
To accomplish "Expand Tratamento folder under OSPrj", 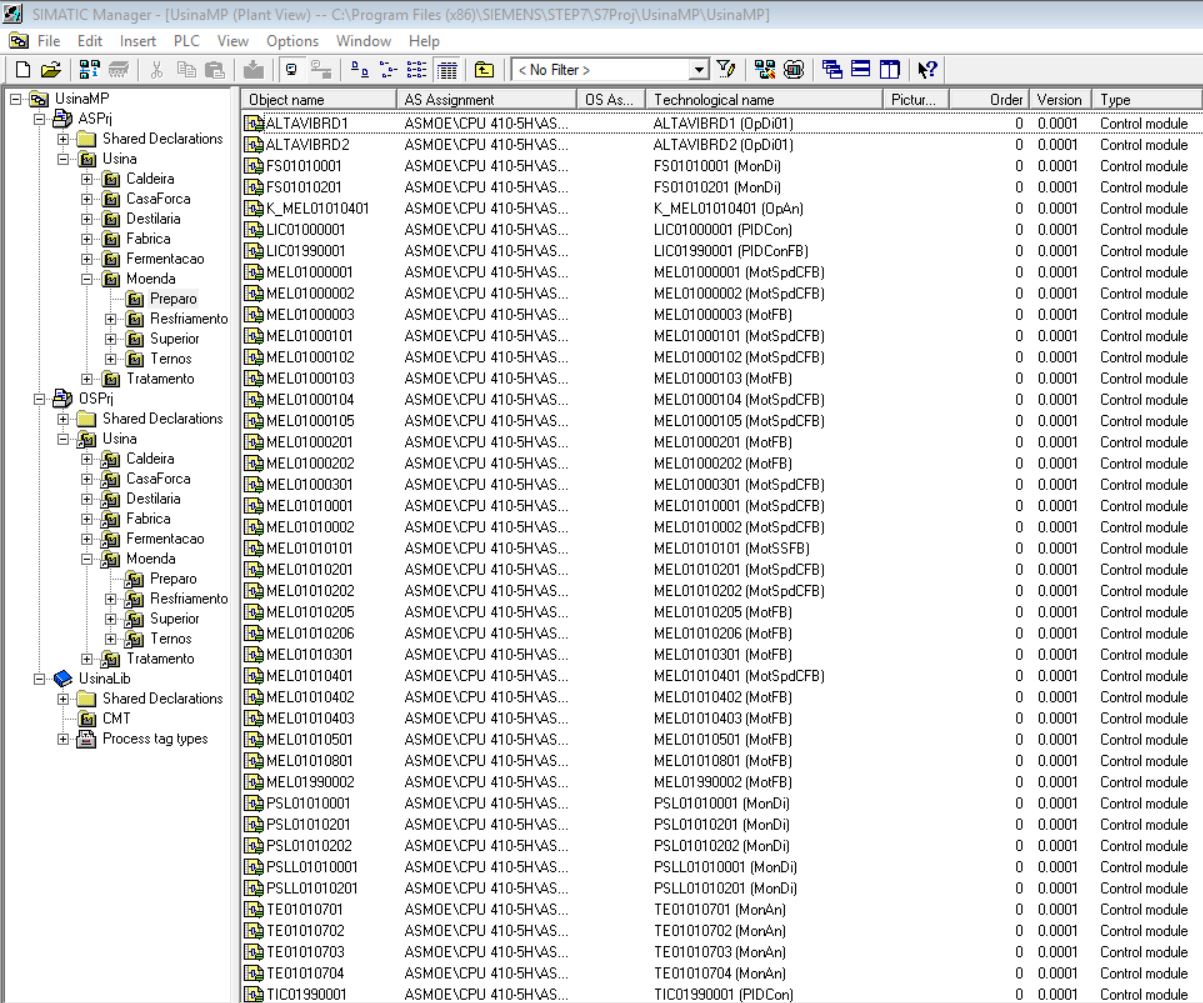I will point(88,659).
